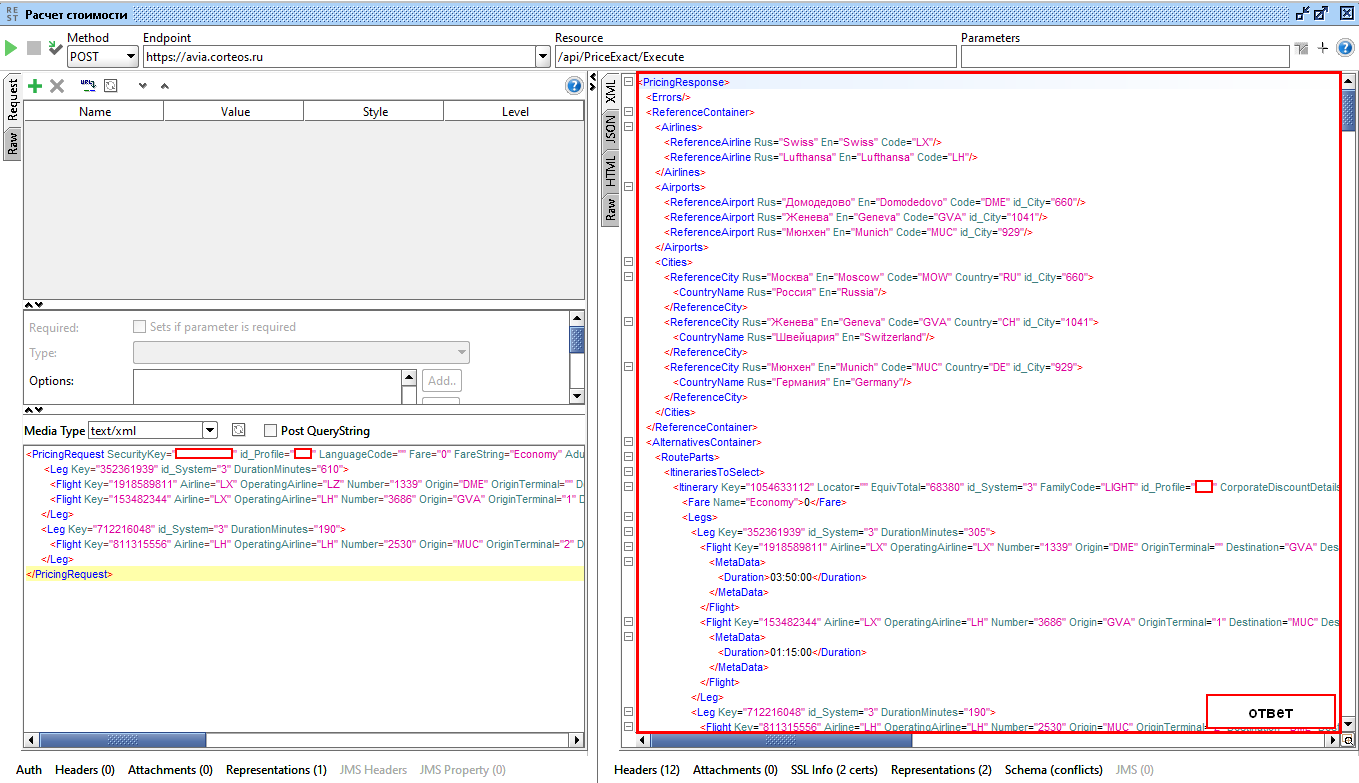1359x783 pixels.
Task: Enable the Post QueryString checkbox
Action: 270,431
